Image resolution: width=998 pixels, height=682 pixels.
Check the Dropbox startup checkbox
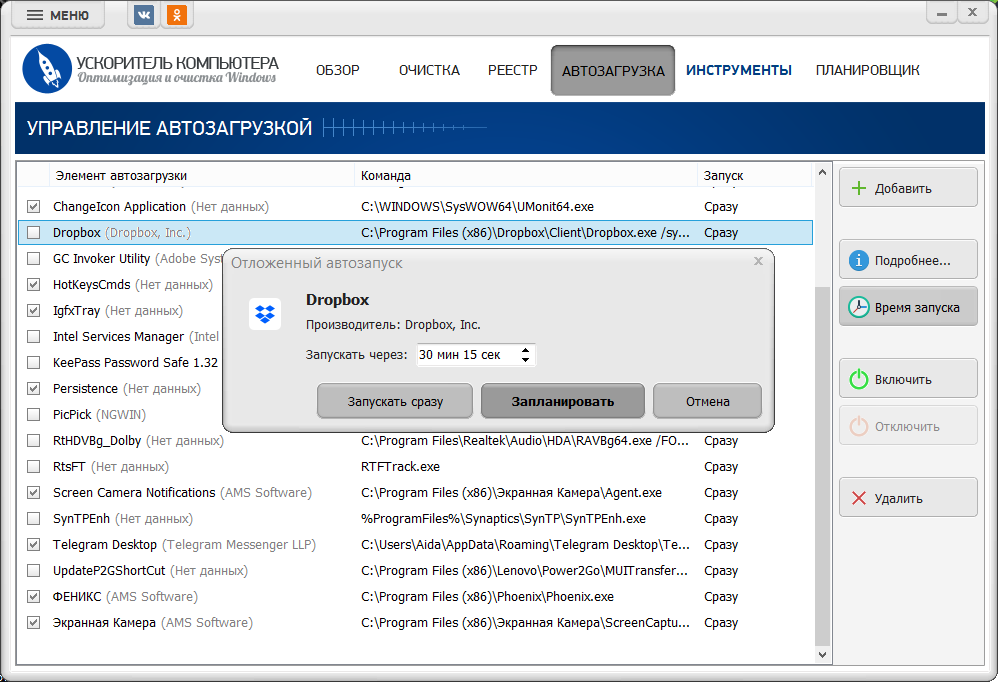[34, 233]
